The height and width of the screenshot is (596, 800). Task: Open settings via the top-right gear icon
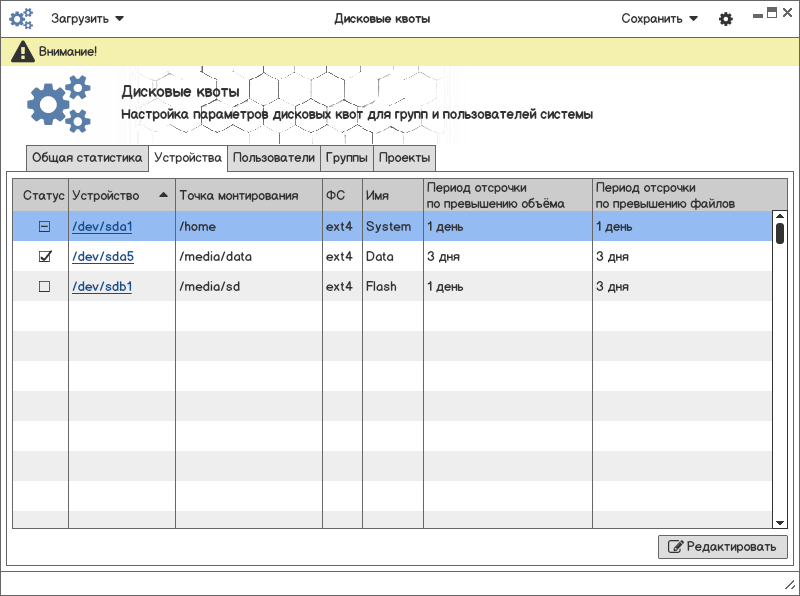pos(726,19)
